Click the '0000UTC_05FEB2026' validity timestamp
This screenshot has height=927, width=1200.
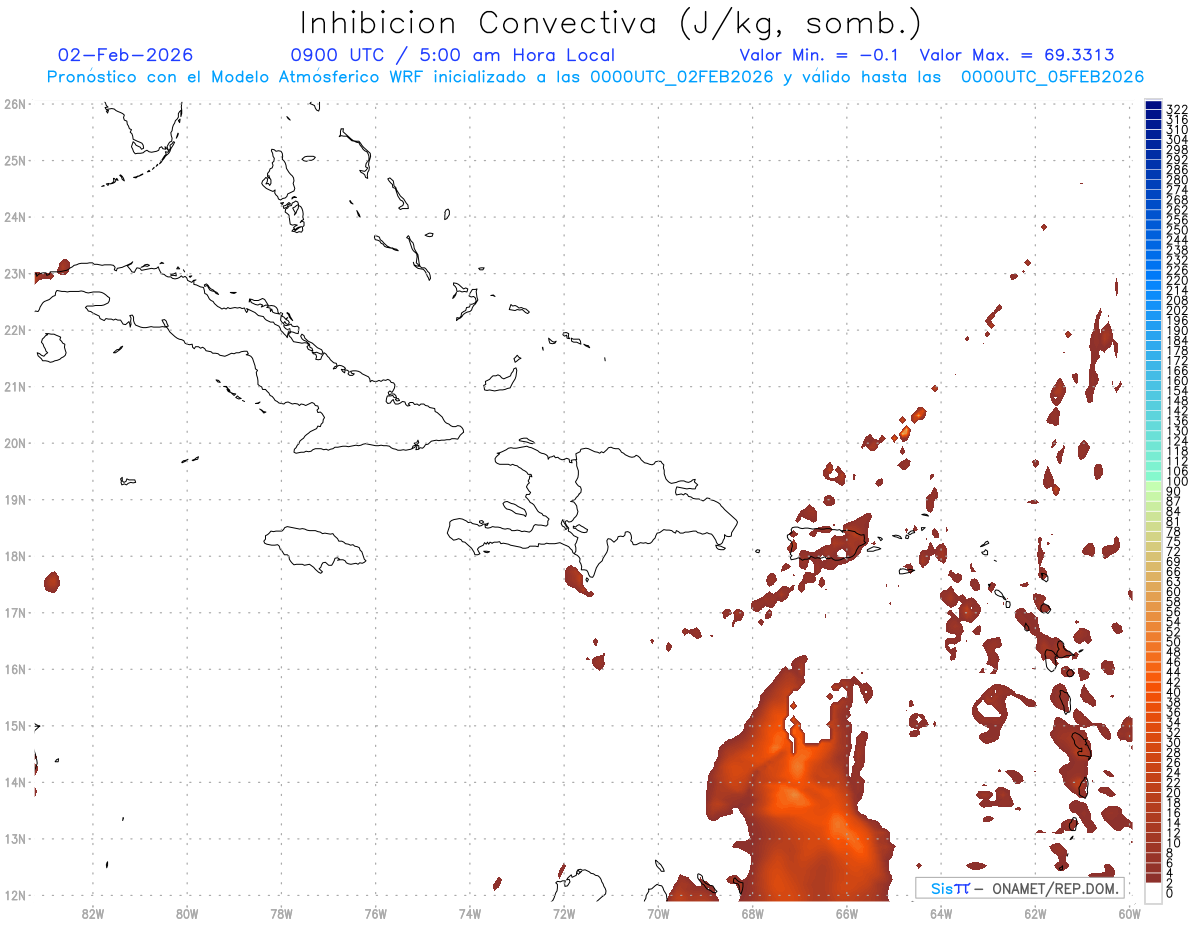[x=1052, y=77]
